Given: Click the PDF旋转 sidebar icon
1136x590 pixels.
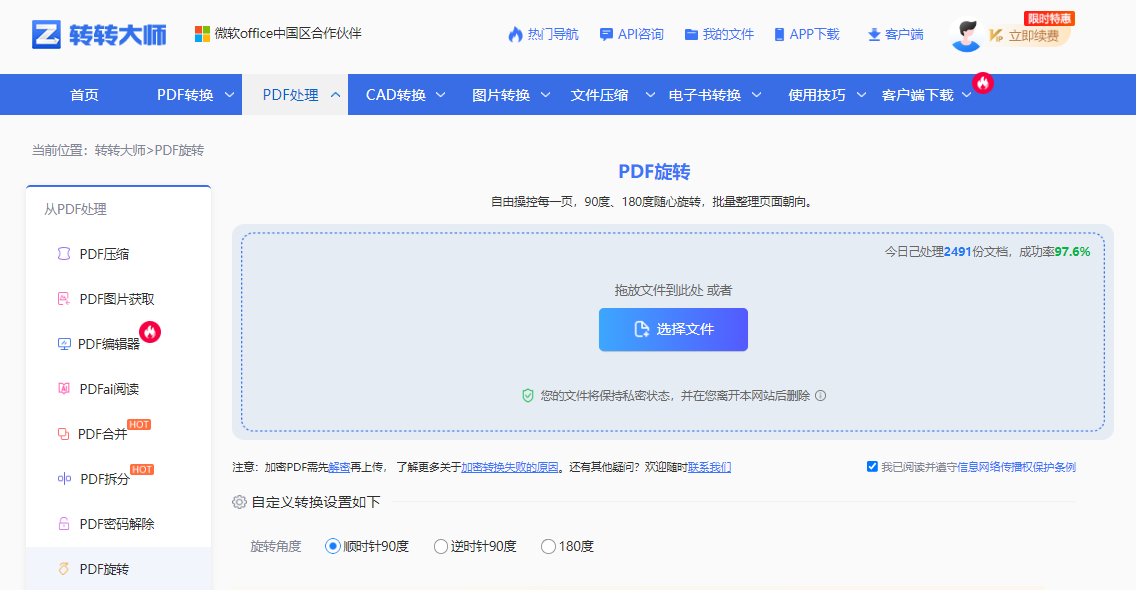Looking at the screenshot, I should point(64,569).
